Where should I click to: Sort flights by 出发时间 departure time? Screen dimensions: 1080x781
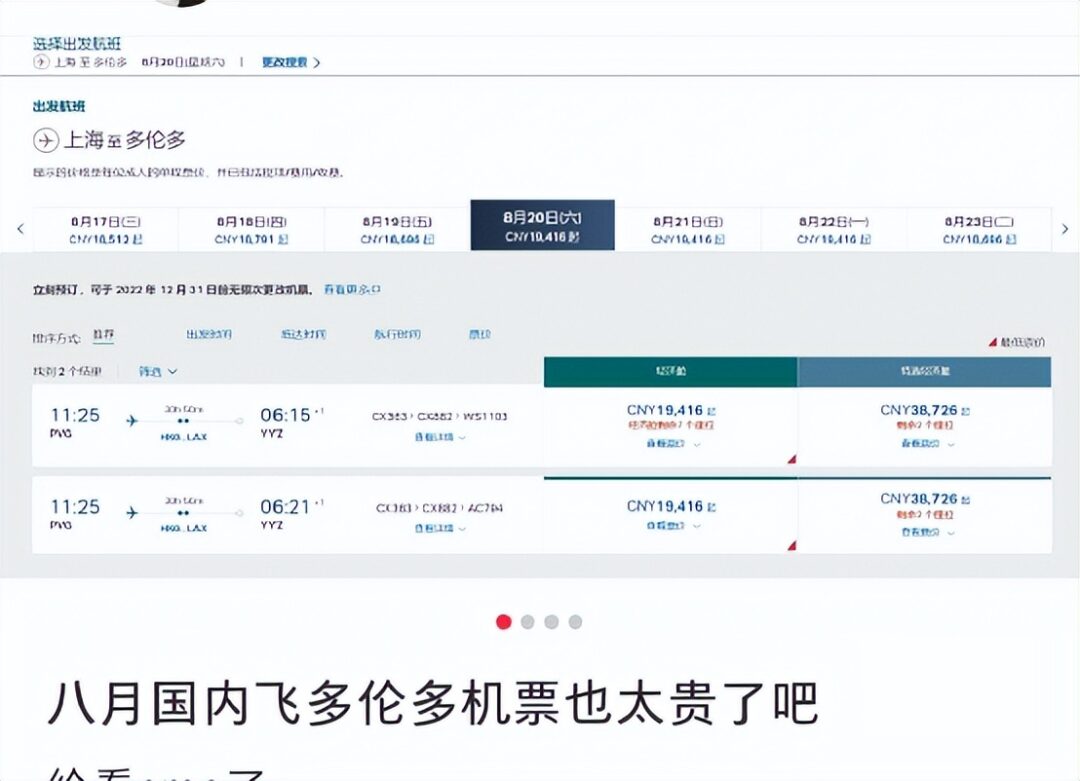[209, 334]
